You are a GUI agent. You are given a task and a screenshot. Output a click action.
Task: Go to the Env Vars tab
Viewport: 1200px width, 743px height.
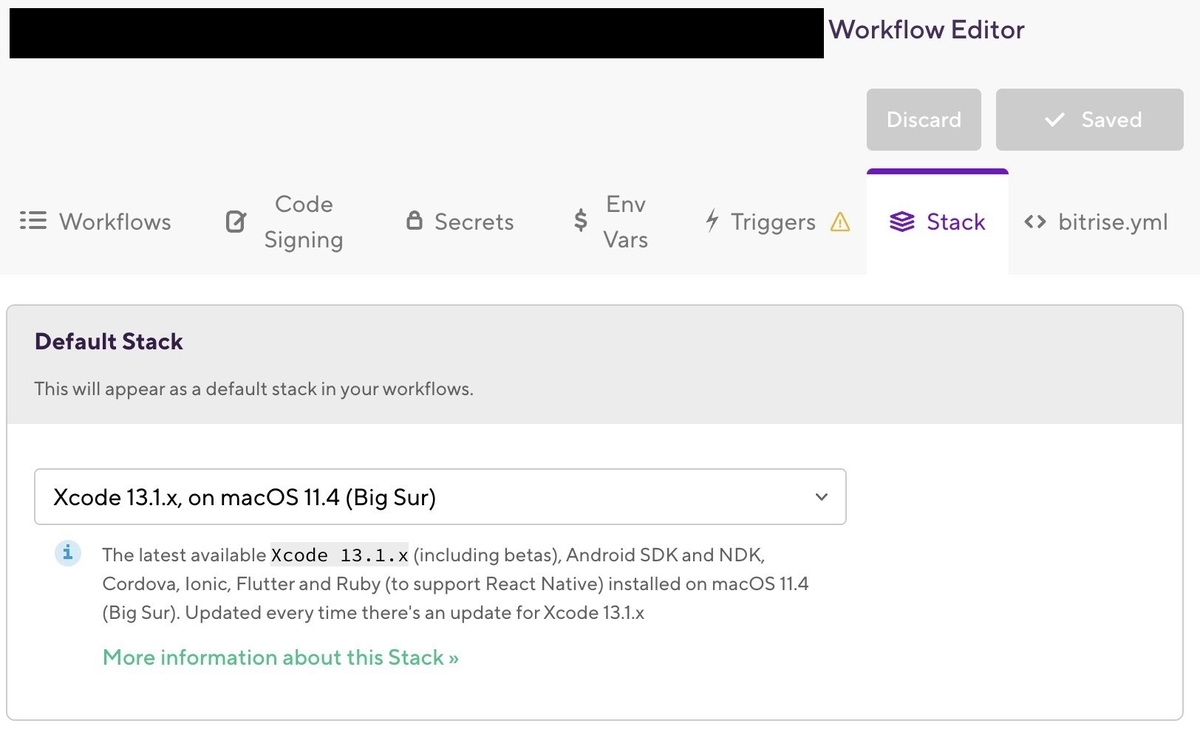click(x=610, y=222)
